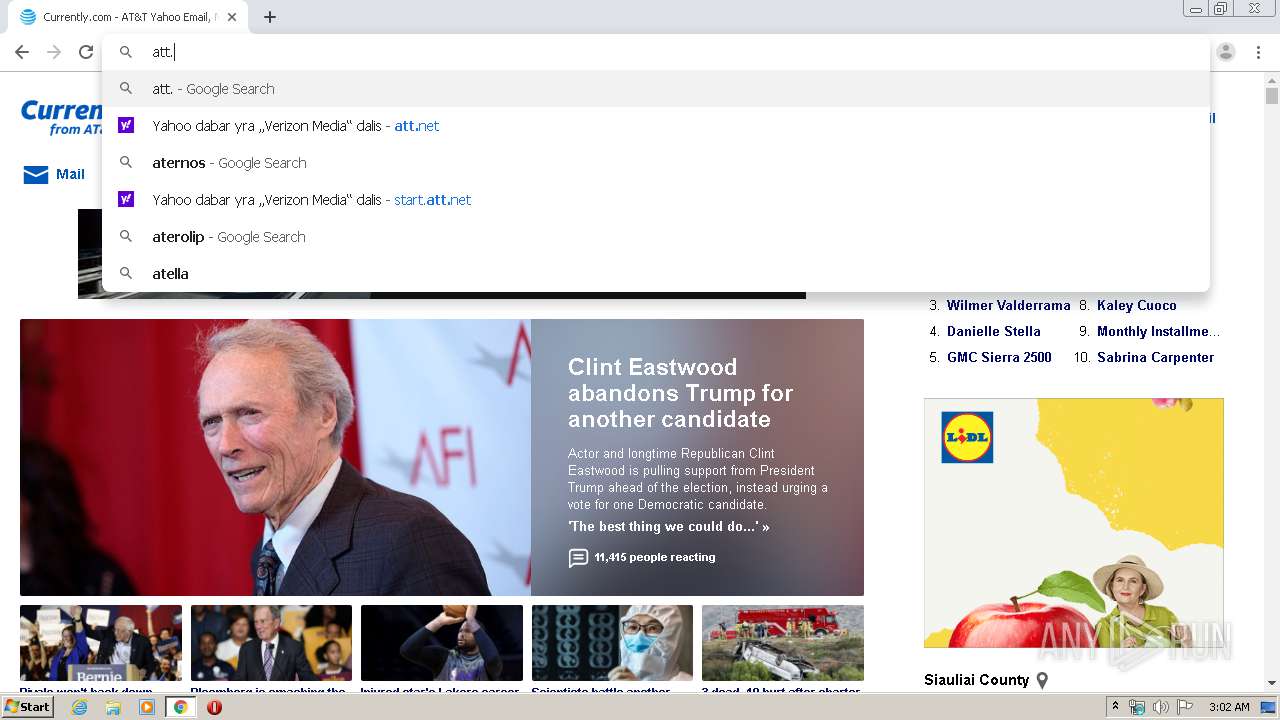Open Windows Media Player from the taskbar
This screenshot has height=720, width=1280.
pos(147,707)
